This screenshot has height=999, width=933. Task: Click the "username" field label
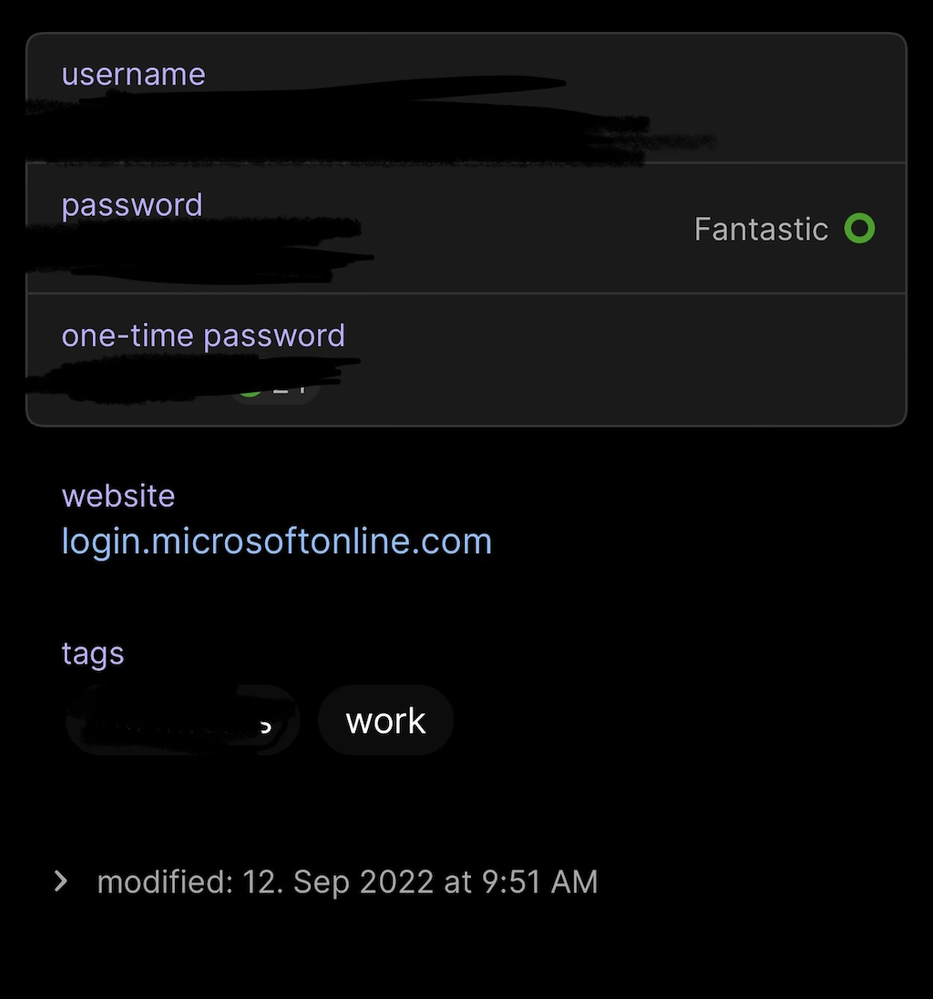pyautogui.click(x=133, y=74)
